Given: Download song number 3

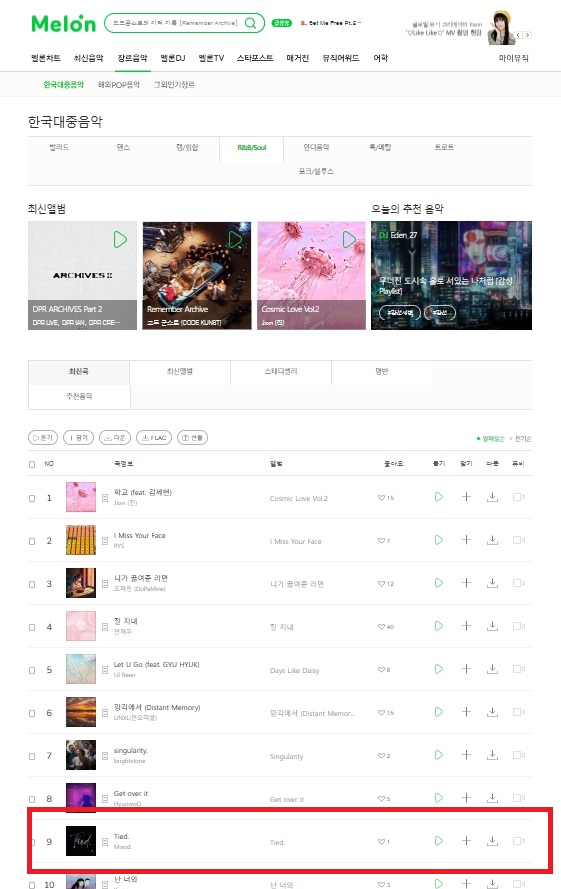Looking at the screenshot, I should [492, 583].
